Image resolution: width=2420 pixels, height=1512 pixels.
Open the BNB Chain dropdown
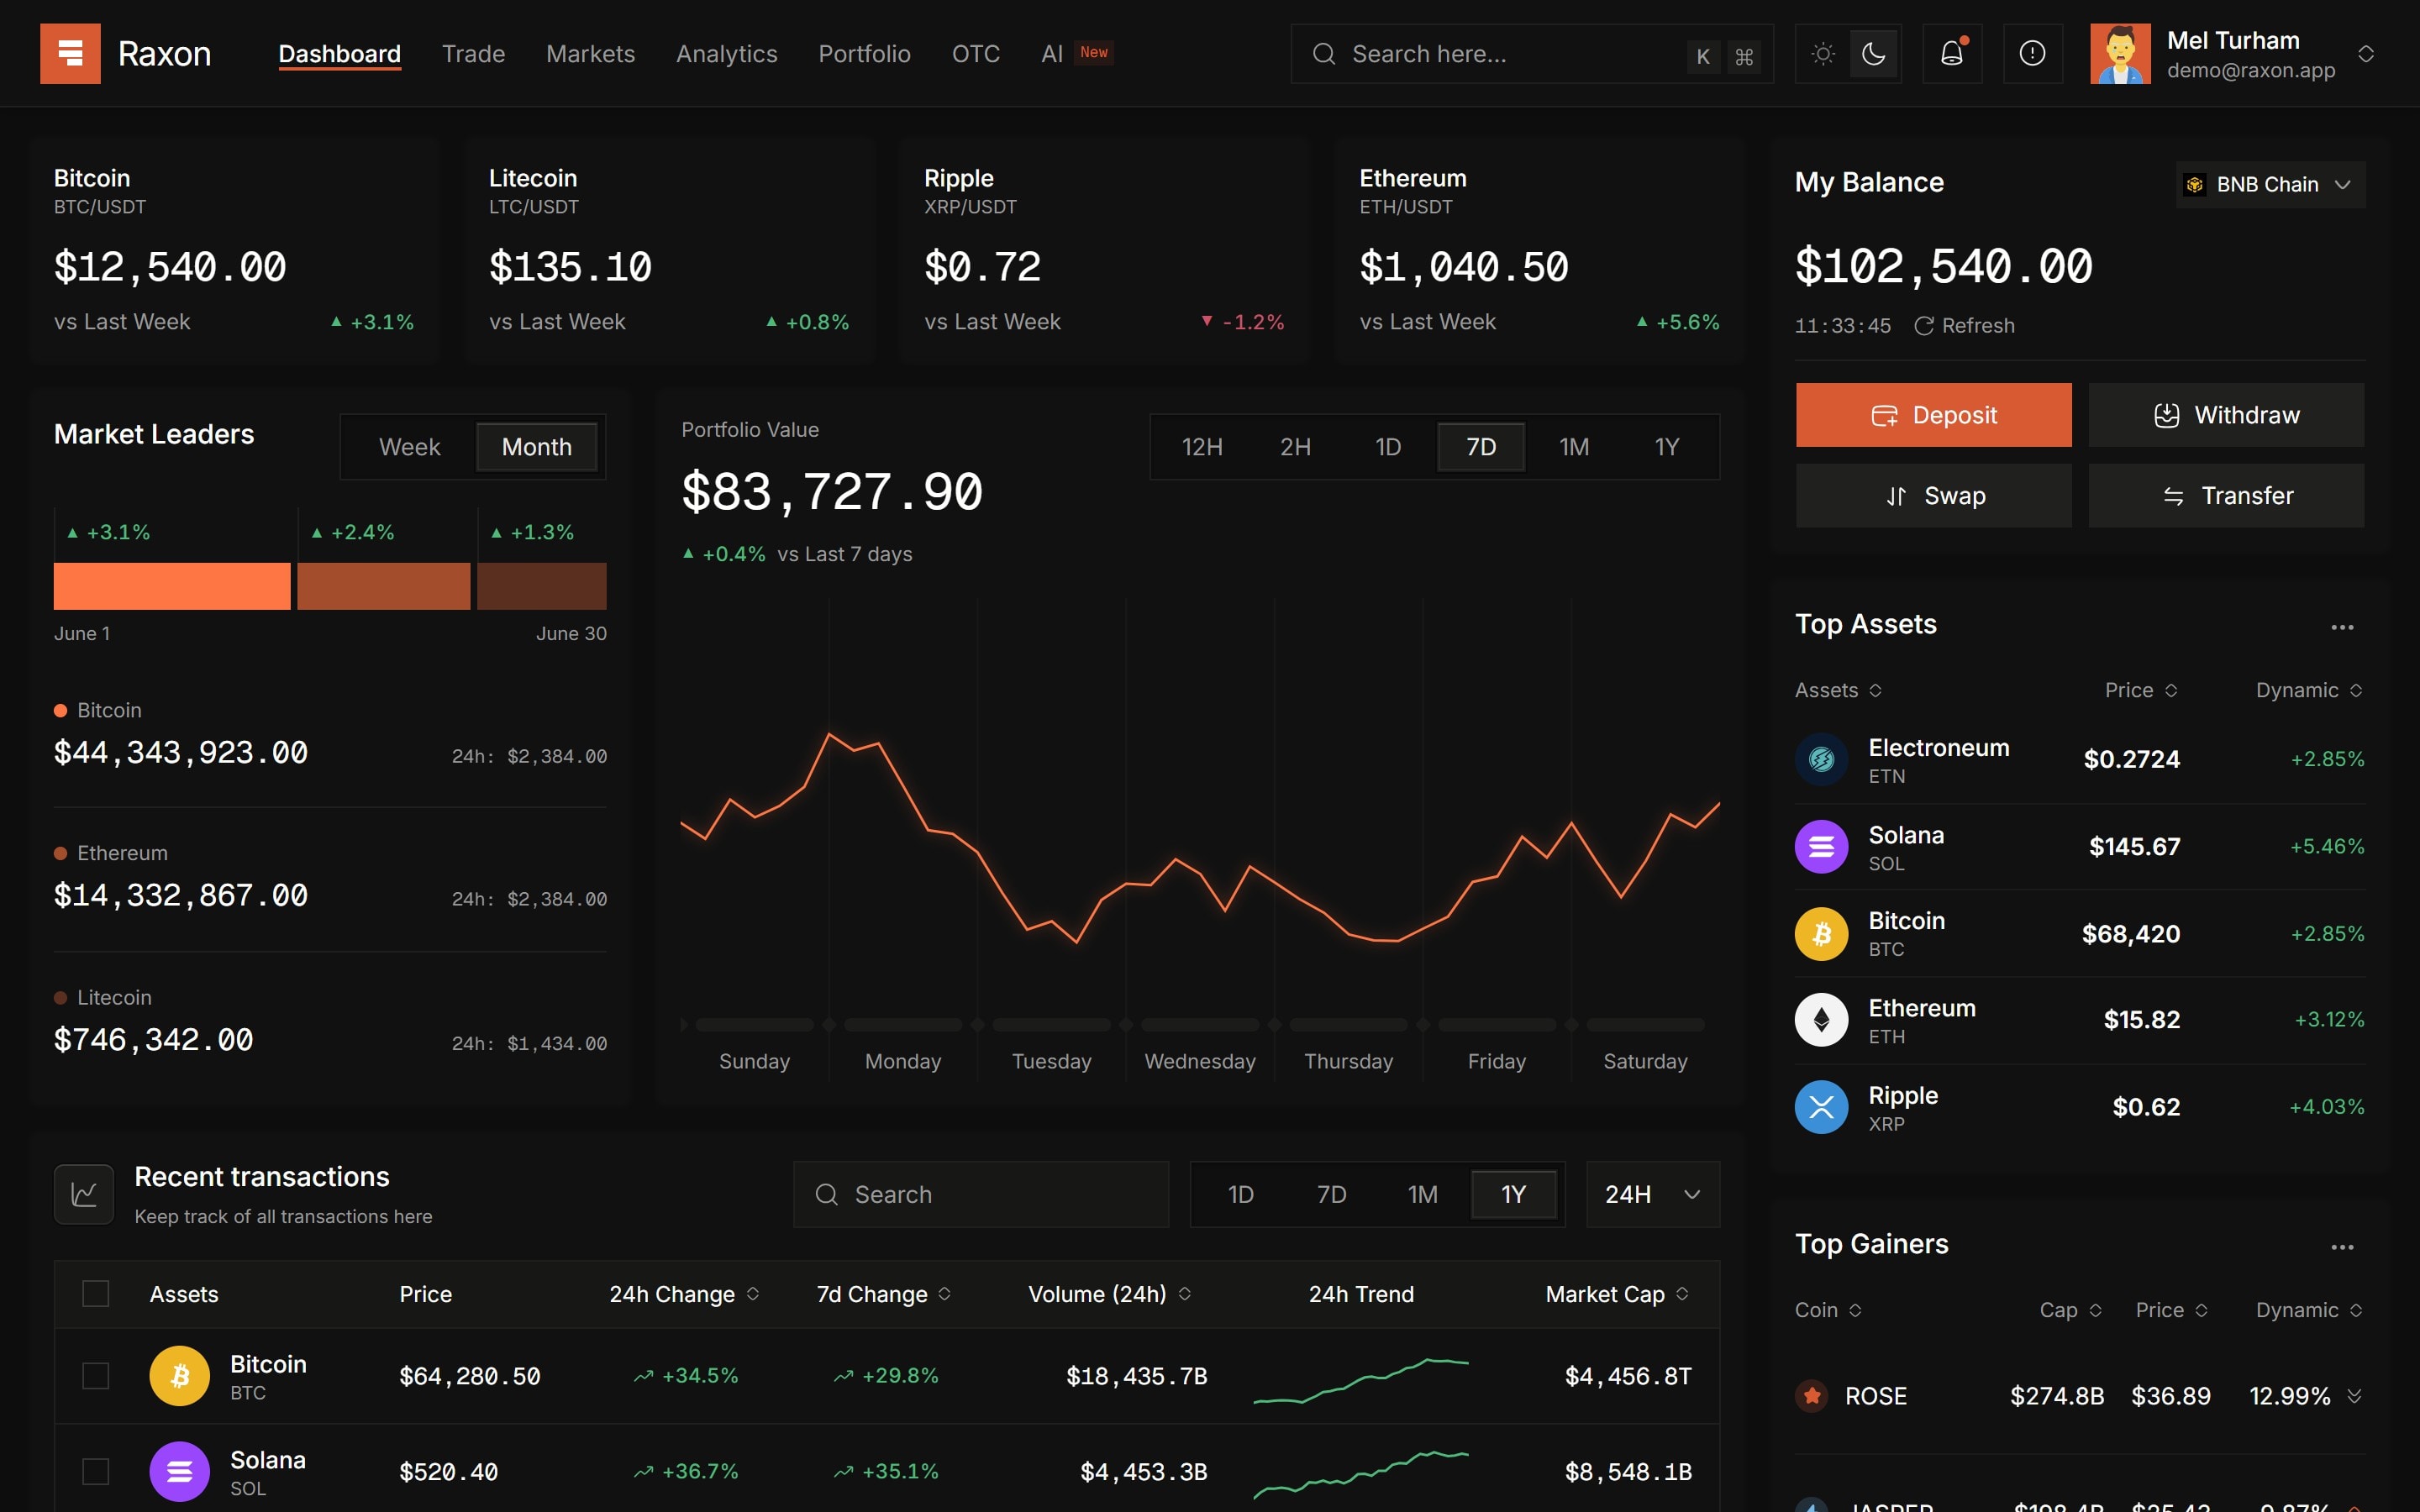(x=2270, y=184)
